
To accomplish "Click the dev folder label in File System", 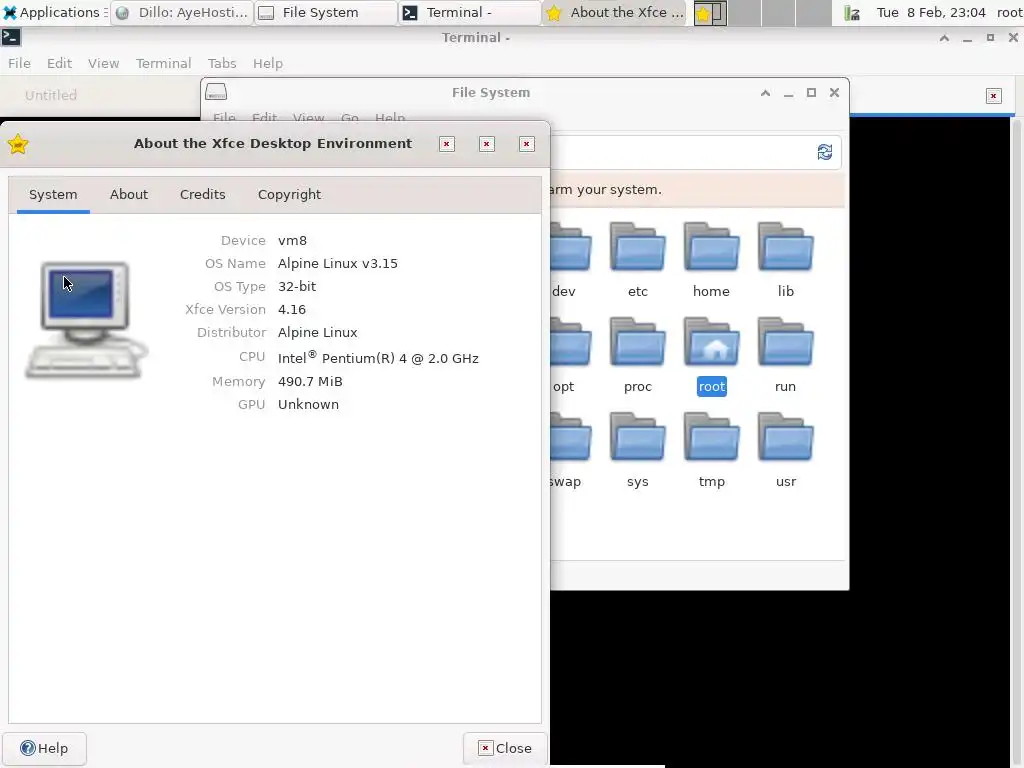I will [564, 291].
